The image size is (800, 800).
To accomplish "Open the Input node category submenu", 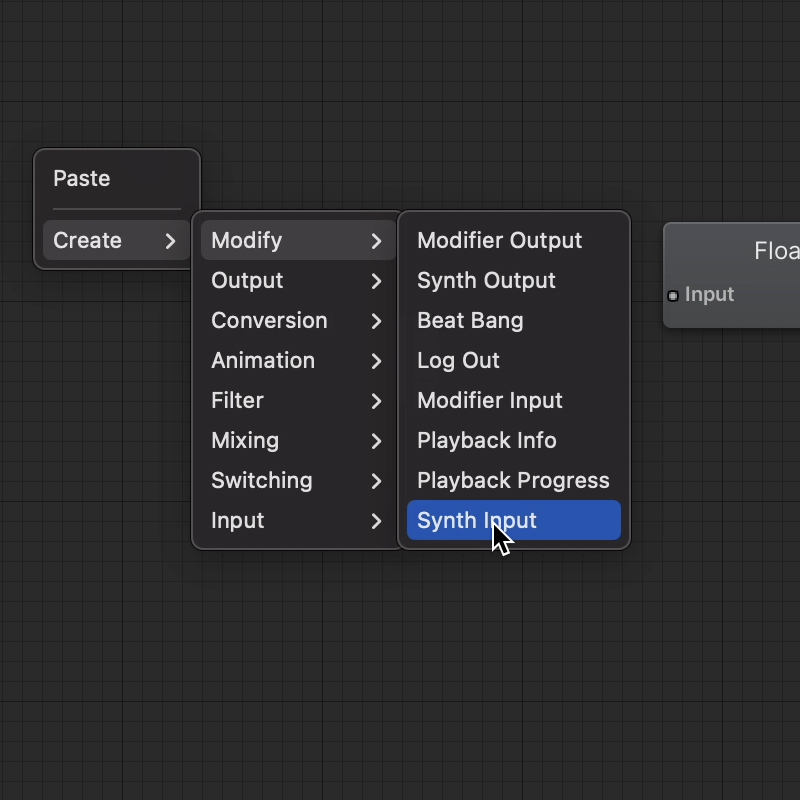I will pos(296,521).
